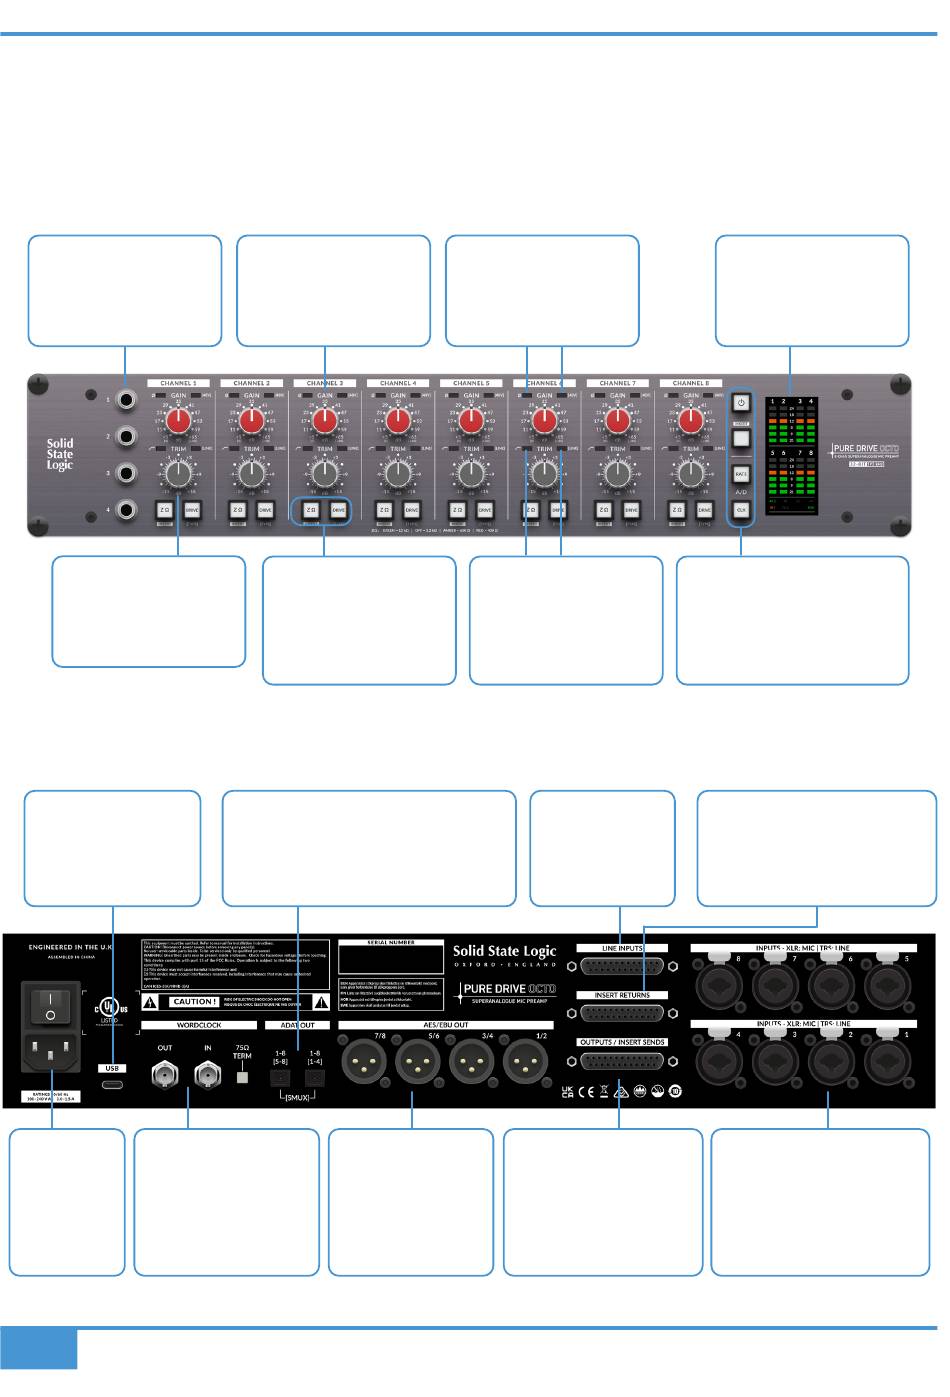Toggle the Channel 1 DRIVE button
The height and width of the screenshot is (1397, 950).
click(x=192, y=510)
